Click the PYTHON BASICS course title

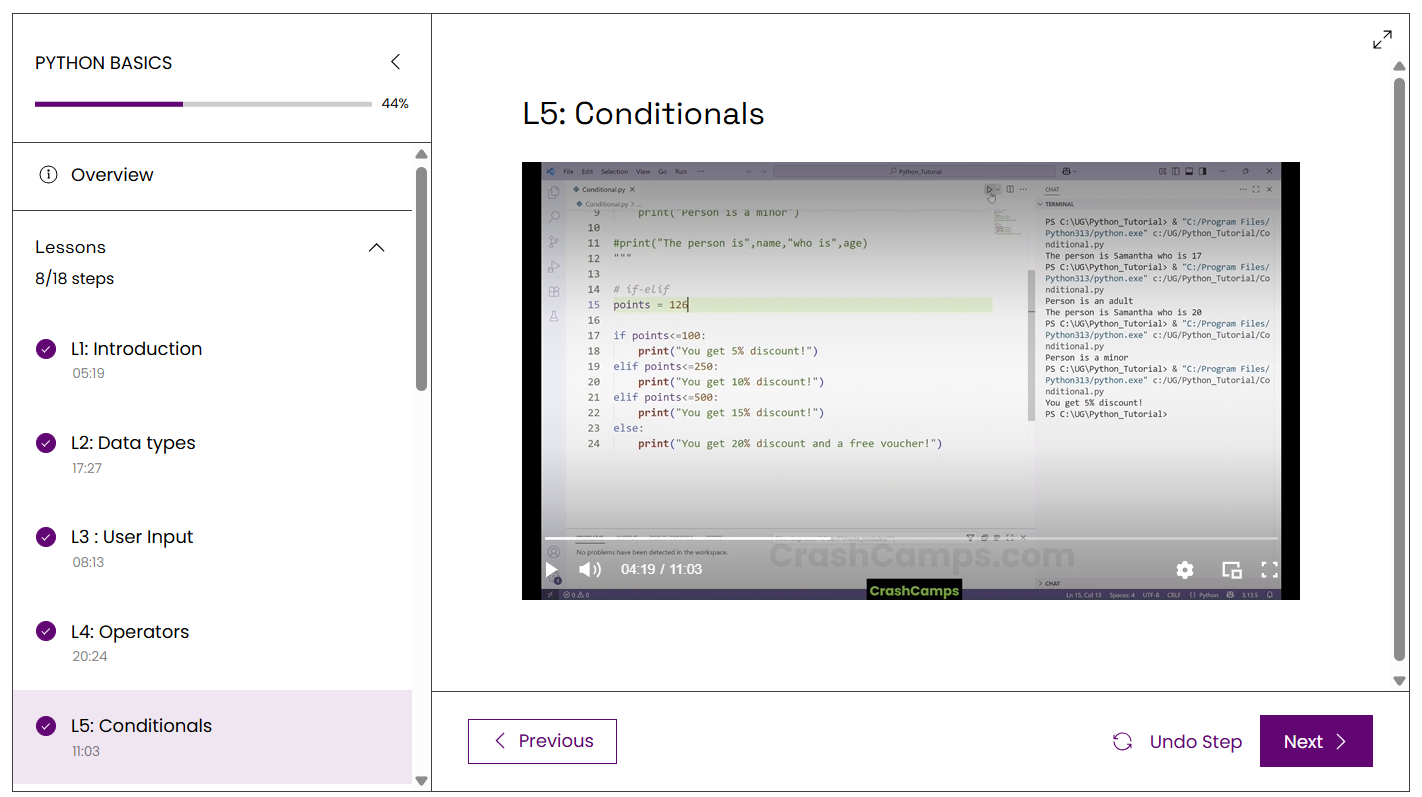click(x=104, y=63)
